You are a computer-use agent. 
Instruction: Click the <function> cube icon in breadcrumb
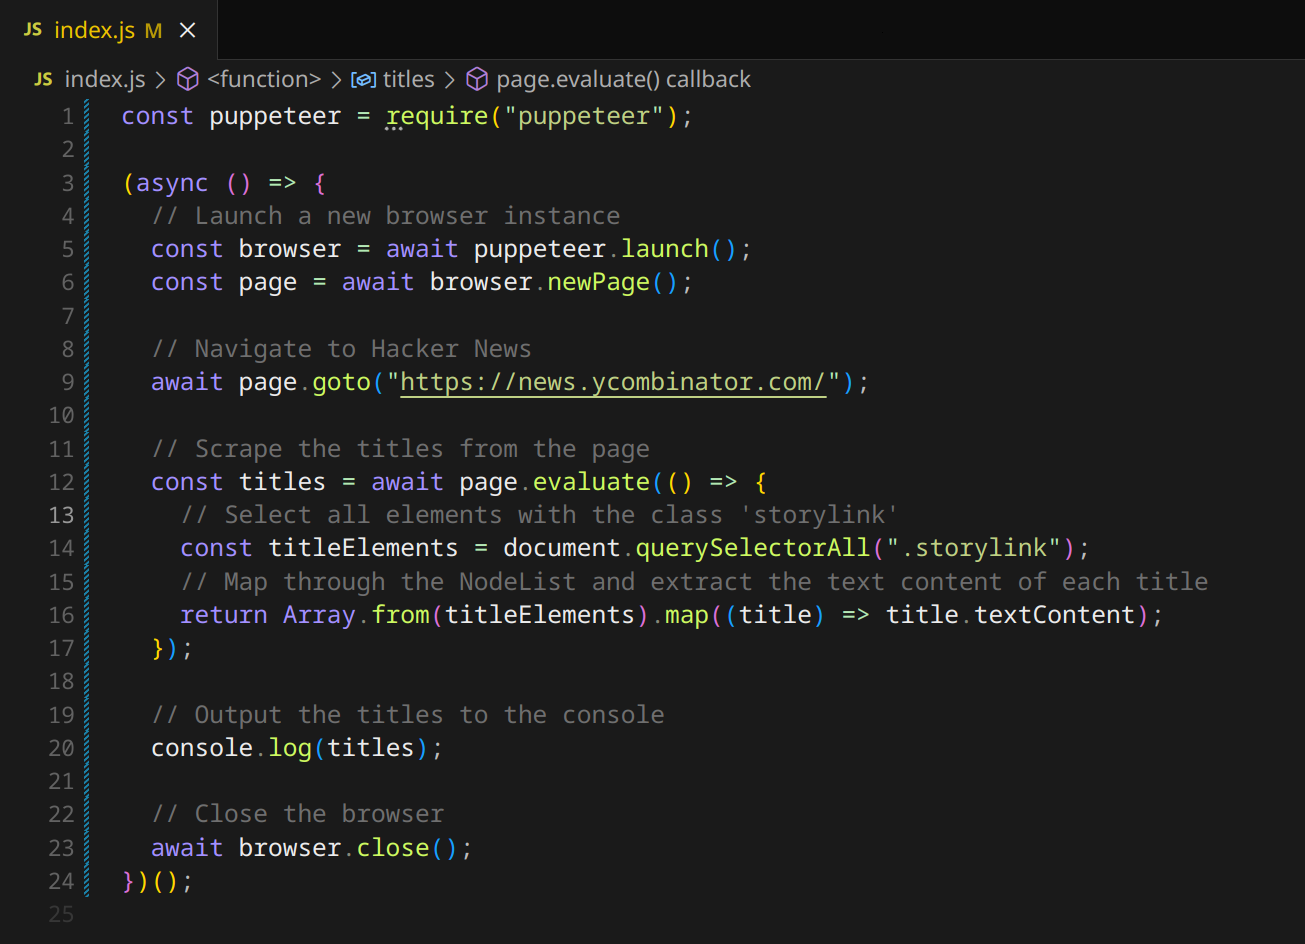(x=187, y=80)
